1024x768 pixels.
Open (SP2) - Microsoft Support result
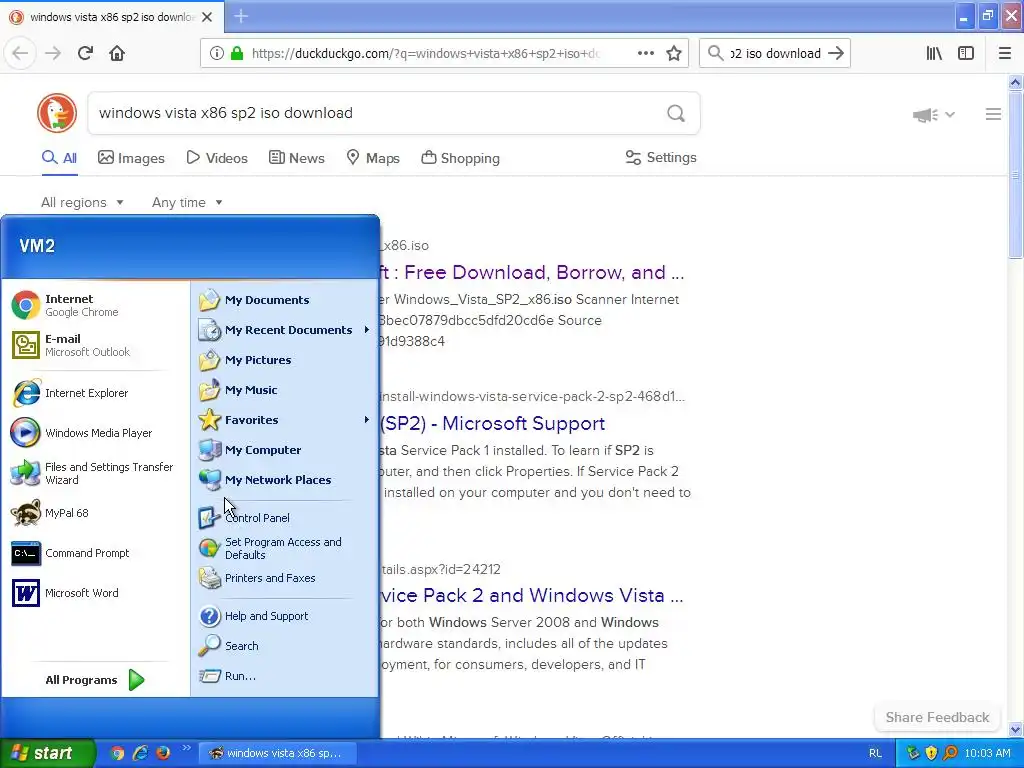pyautogui.click(x=492, y=423)
